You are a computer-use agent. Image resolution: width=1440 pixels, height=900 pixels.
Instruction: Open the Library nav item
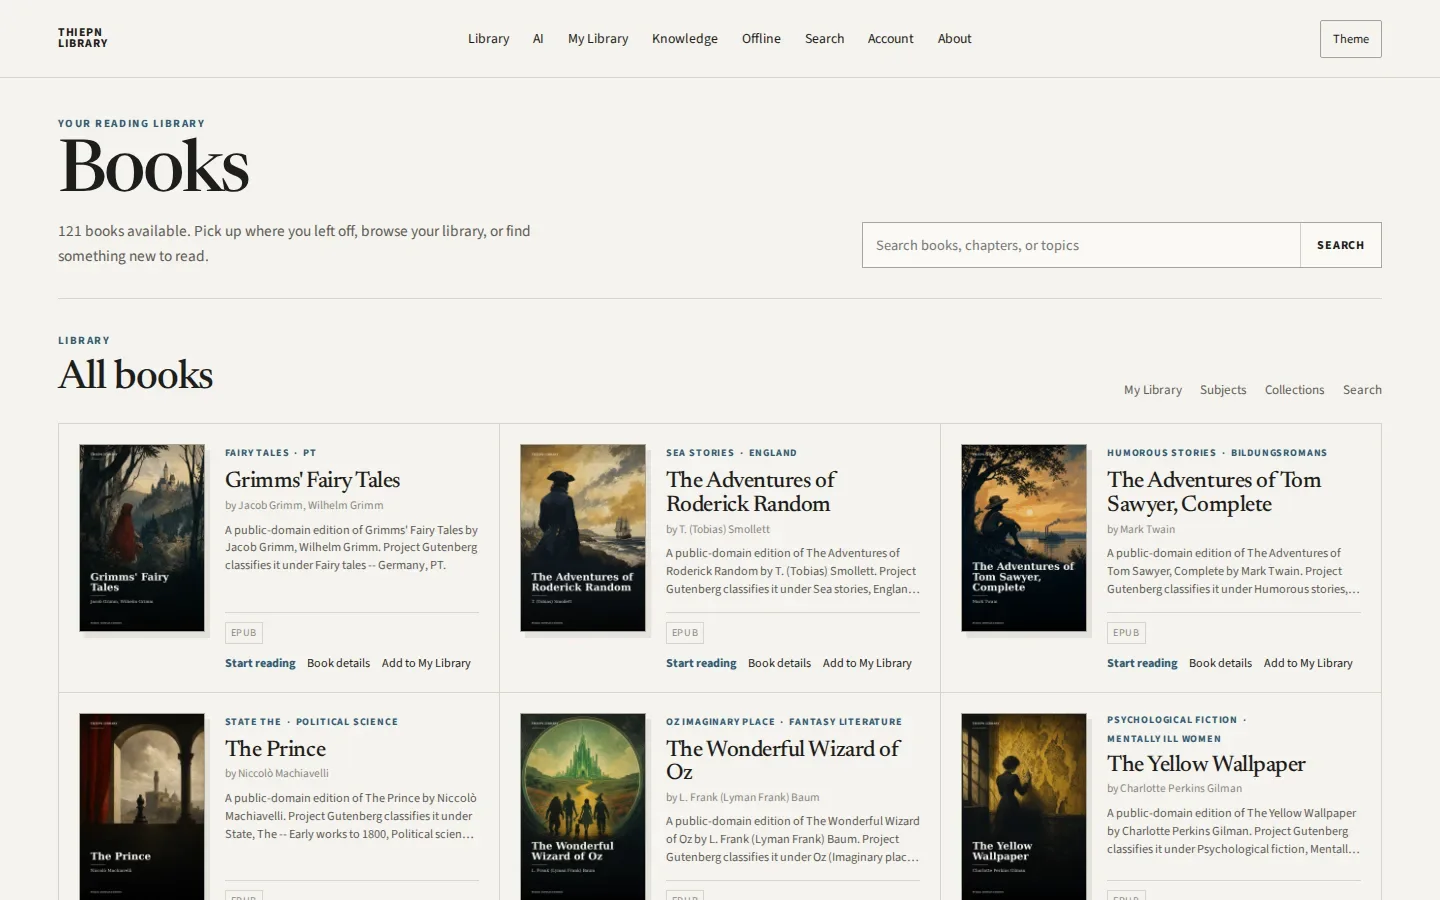[488, 39]
